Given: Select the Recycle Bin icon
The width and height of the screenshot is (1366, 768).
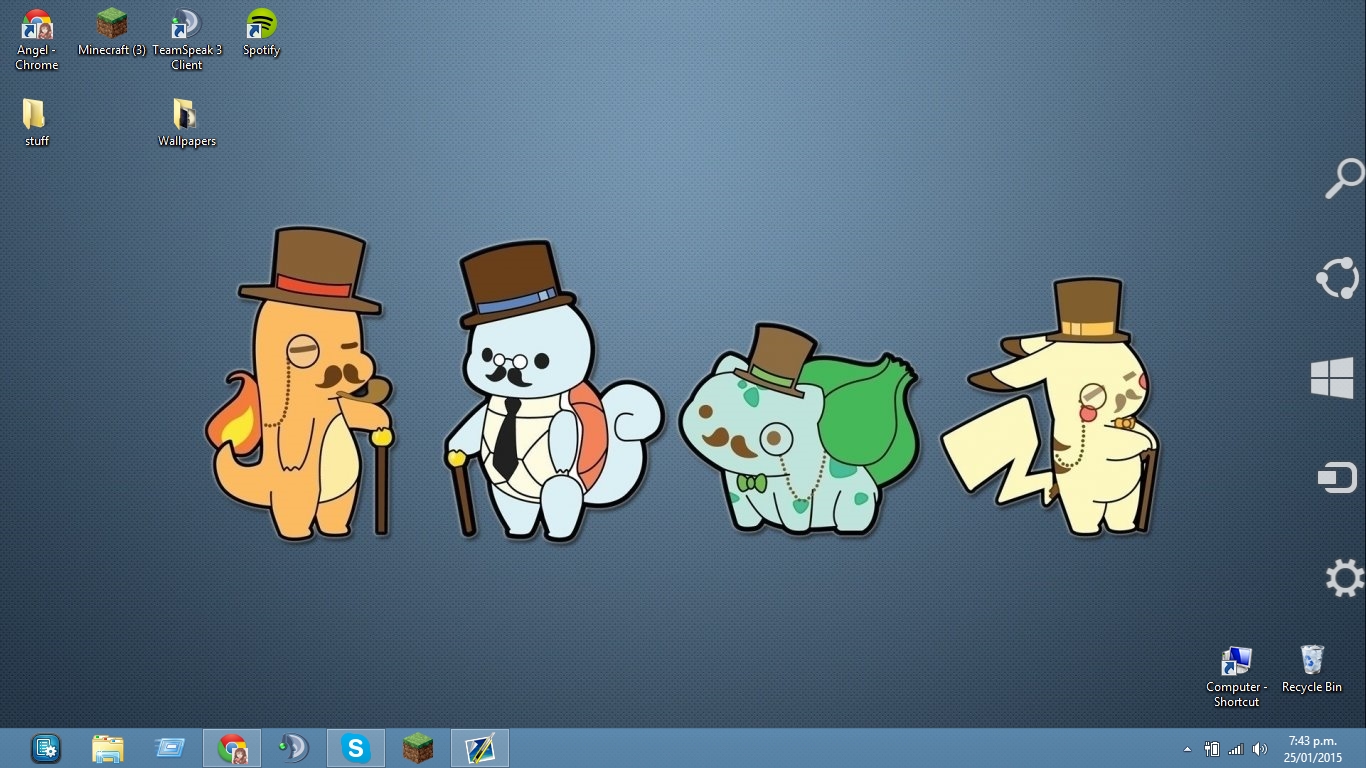Looking at the screenshot, I should point(1312,669).
